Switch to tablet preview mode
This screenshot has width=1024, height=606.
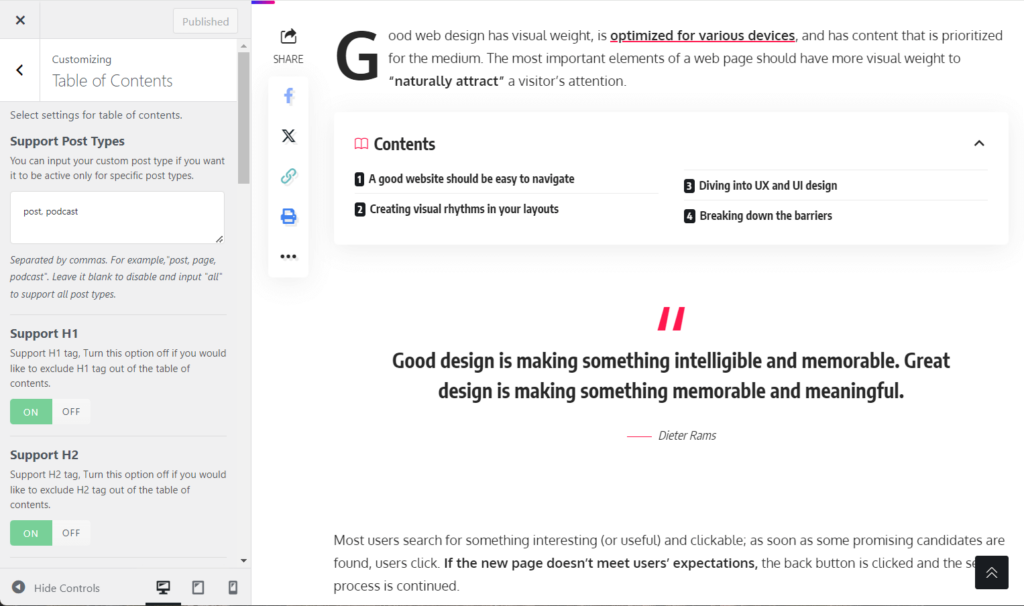tap(198, 587)
